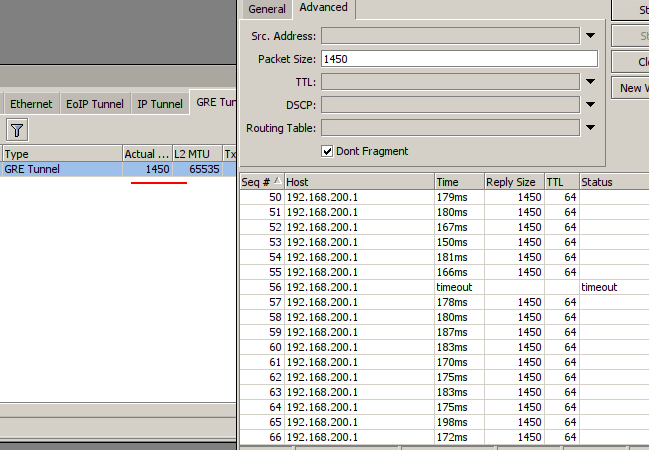
Task: Toggle the Dont Fragment checkbox
Action: point(327,151)
